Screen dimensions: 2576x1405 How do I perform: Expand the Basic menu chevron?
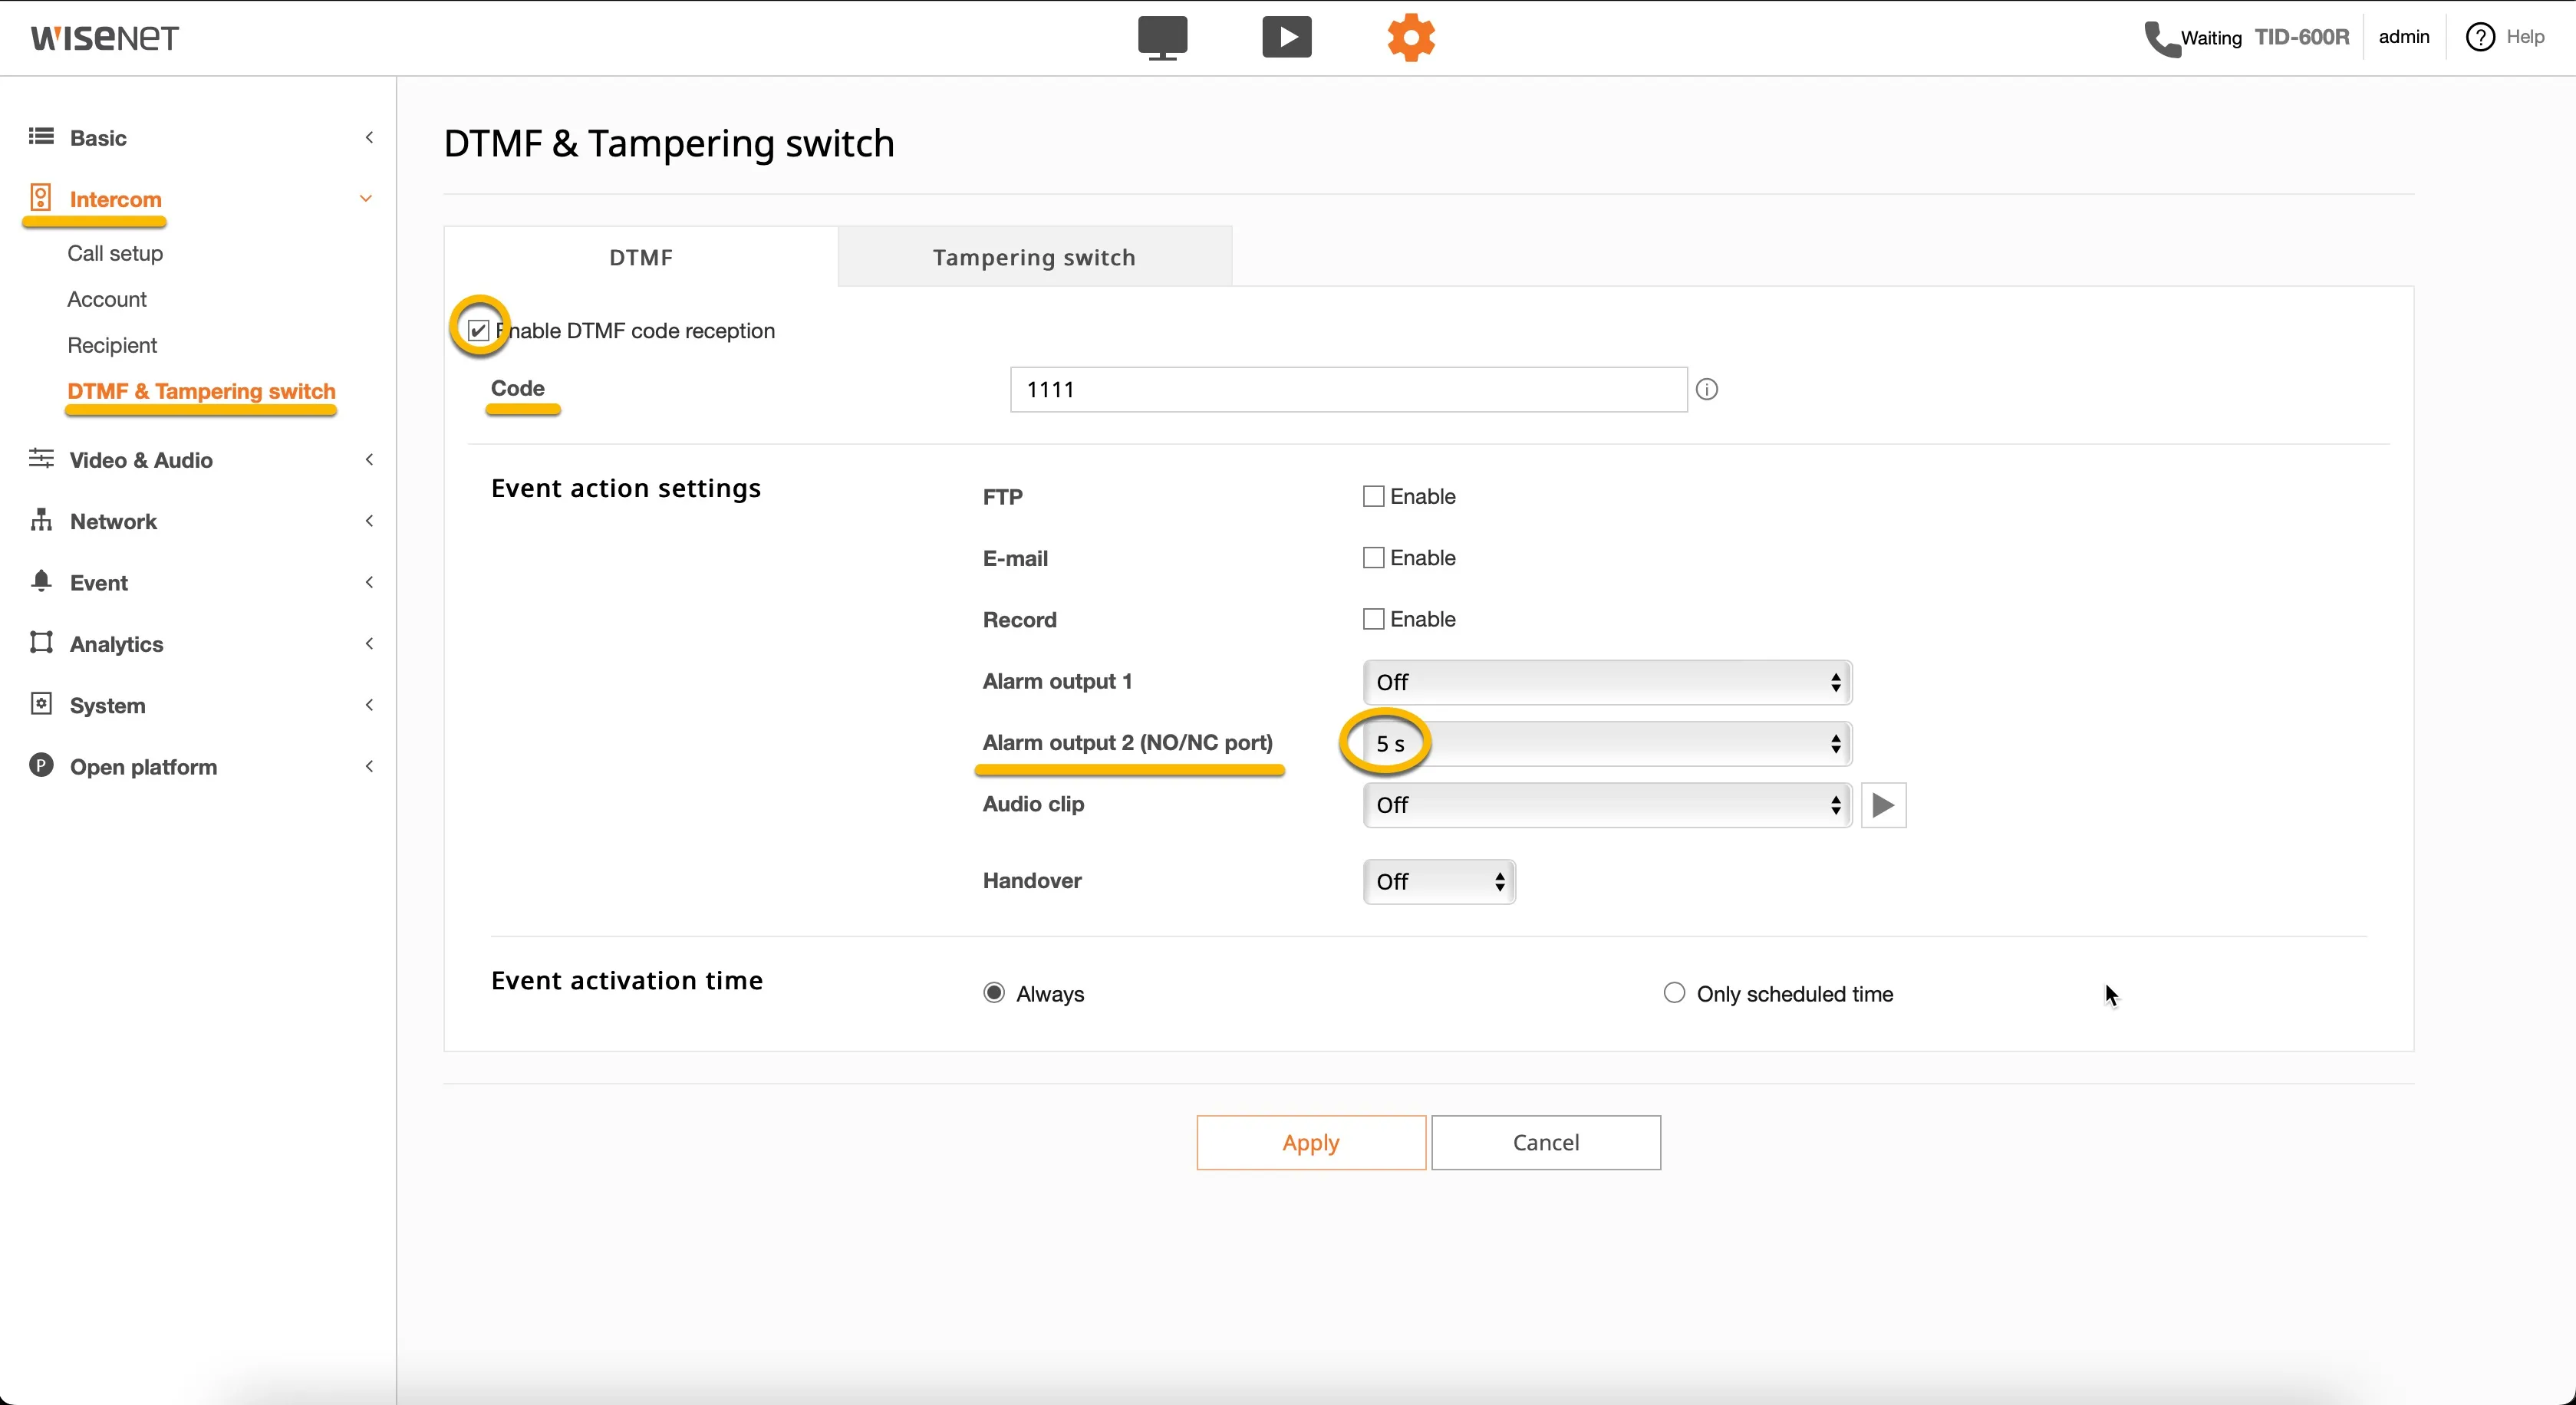pos(369,137)
